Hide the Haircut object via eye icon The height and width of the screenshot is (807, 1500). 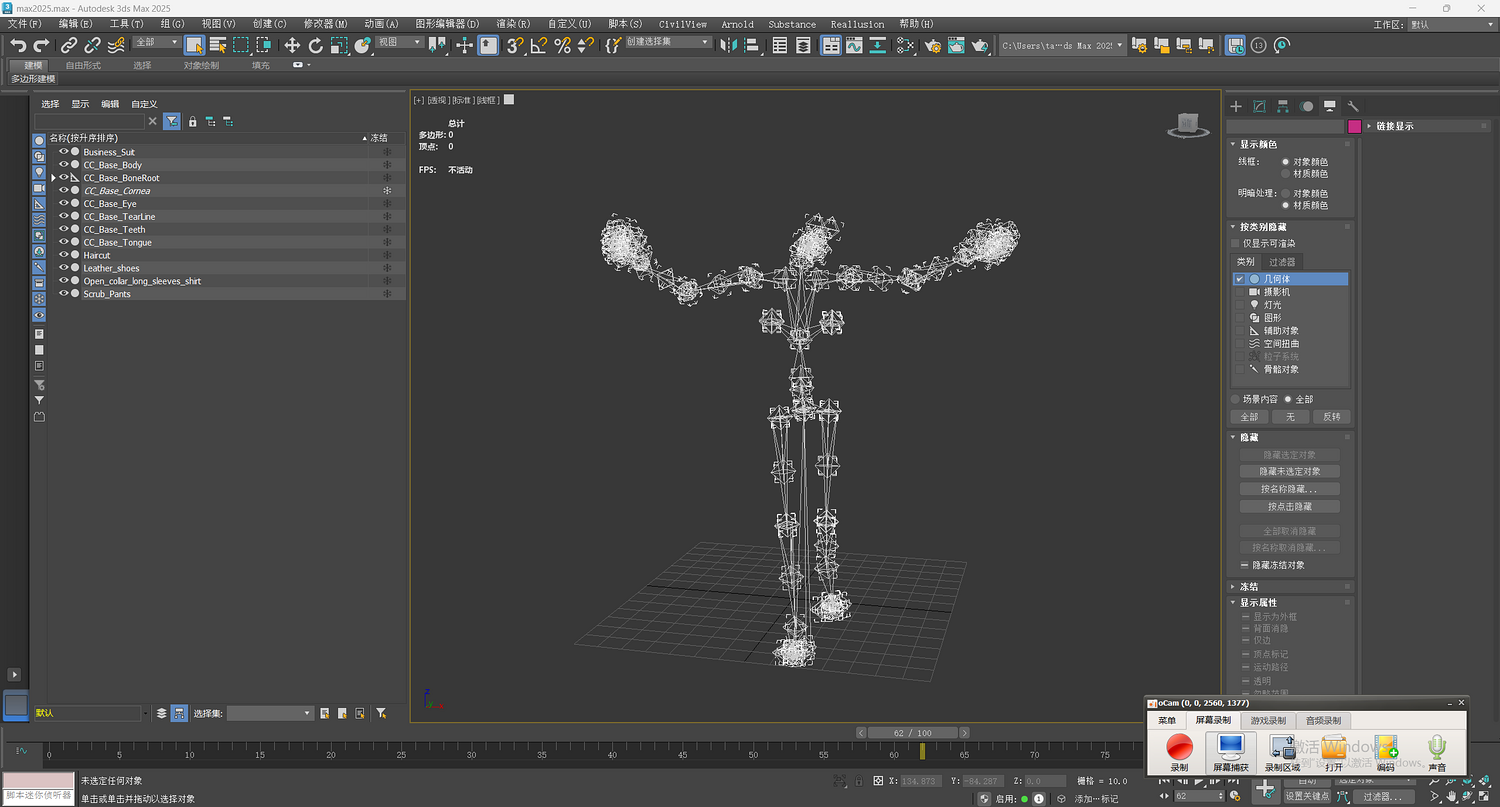[64, 255]
